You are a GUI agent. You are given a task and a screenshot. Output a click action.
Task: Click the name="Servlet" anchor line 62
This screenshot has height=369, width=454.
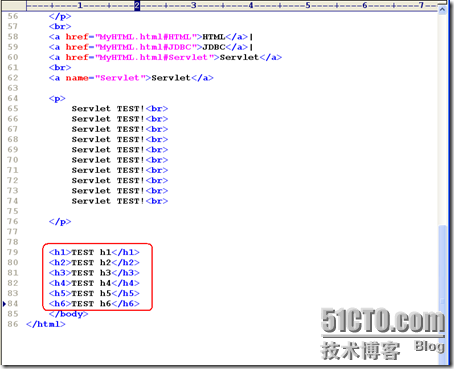point(131,78)
